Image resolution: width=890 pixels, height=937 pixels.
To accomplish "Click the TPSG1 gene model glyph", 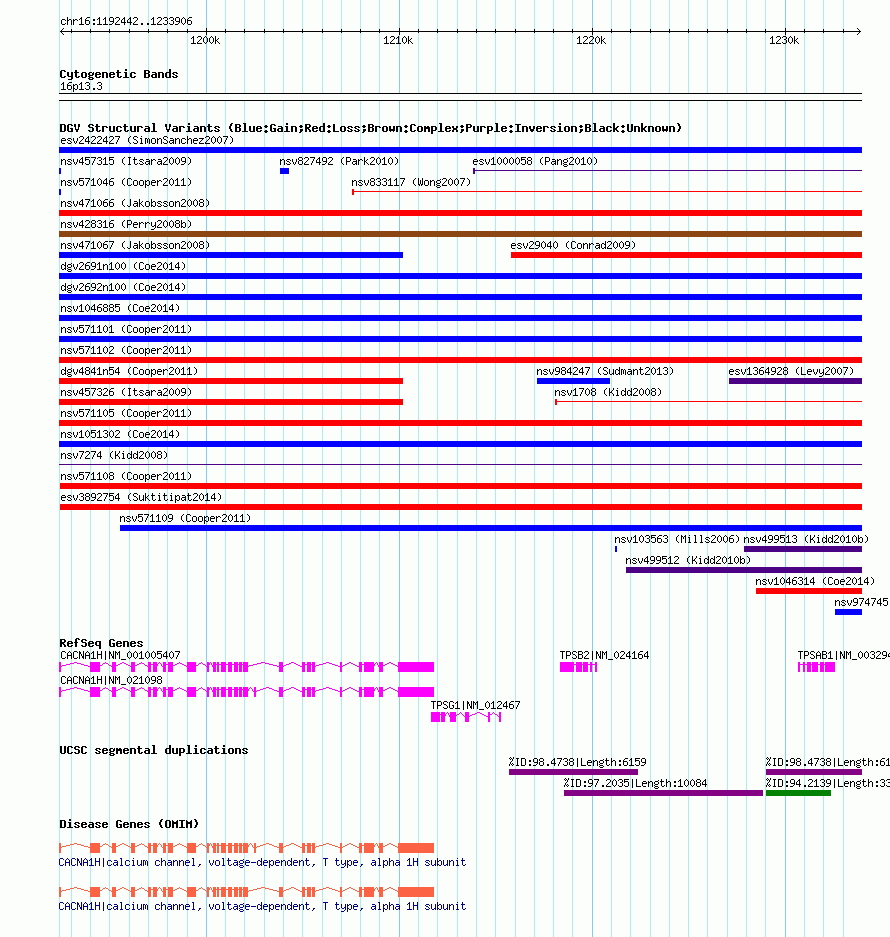I will (466, 717).
